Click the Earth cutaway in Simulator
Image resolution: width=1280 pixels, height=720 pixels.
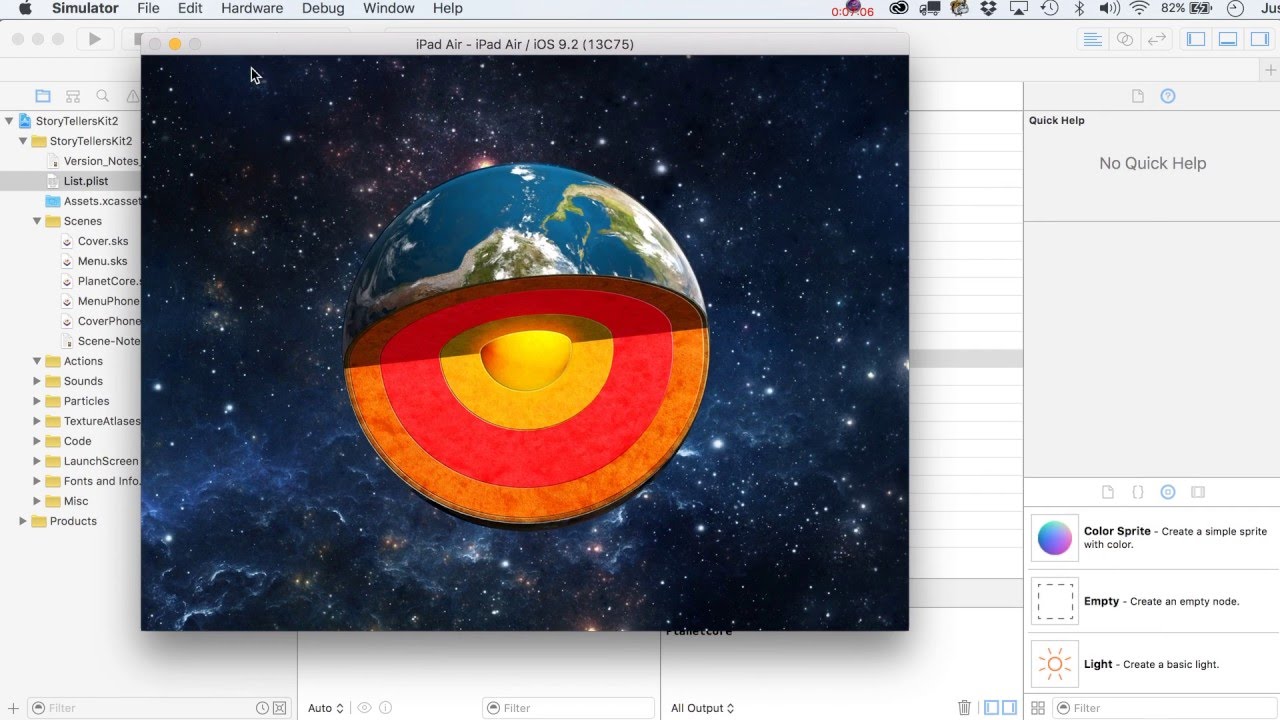click(526, 345)
